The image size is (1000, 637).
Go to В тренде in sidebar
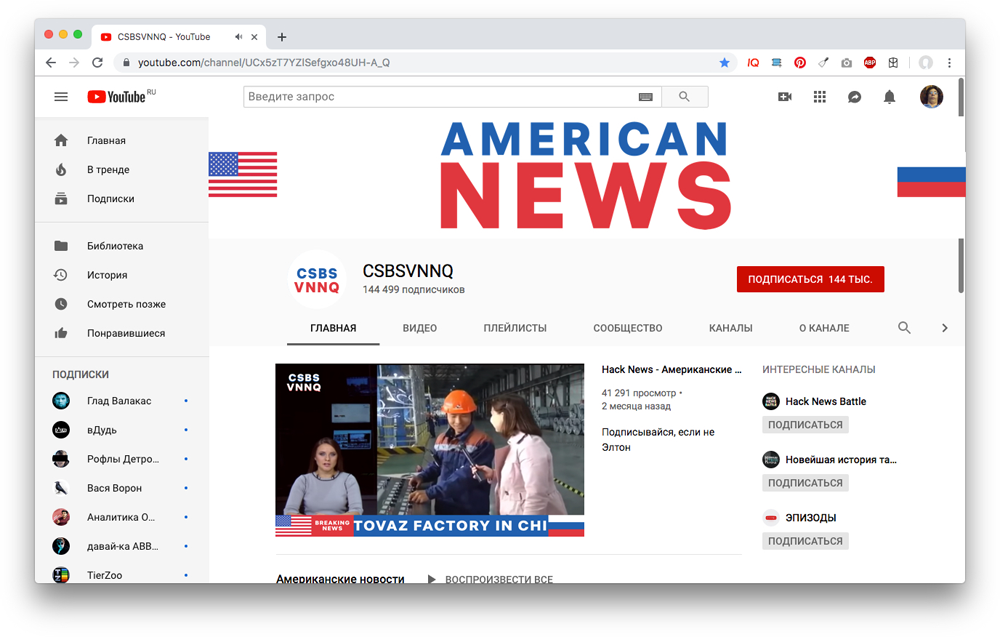pyautogui.click(x=108, y=170)
